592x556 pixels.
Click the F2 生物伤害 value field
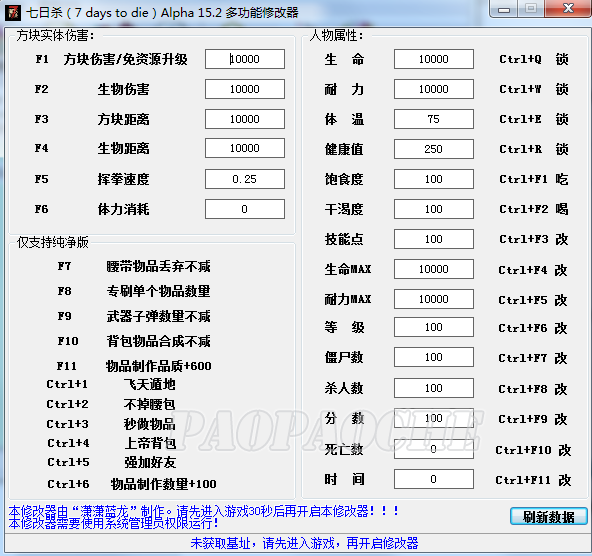pos(245,89)
